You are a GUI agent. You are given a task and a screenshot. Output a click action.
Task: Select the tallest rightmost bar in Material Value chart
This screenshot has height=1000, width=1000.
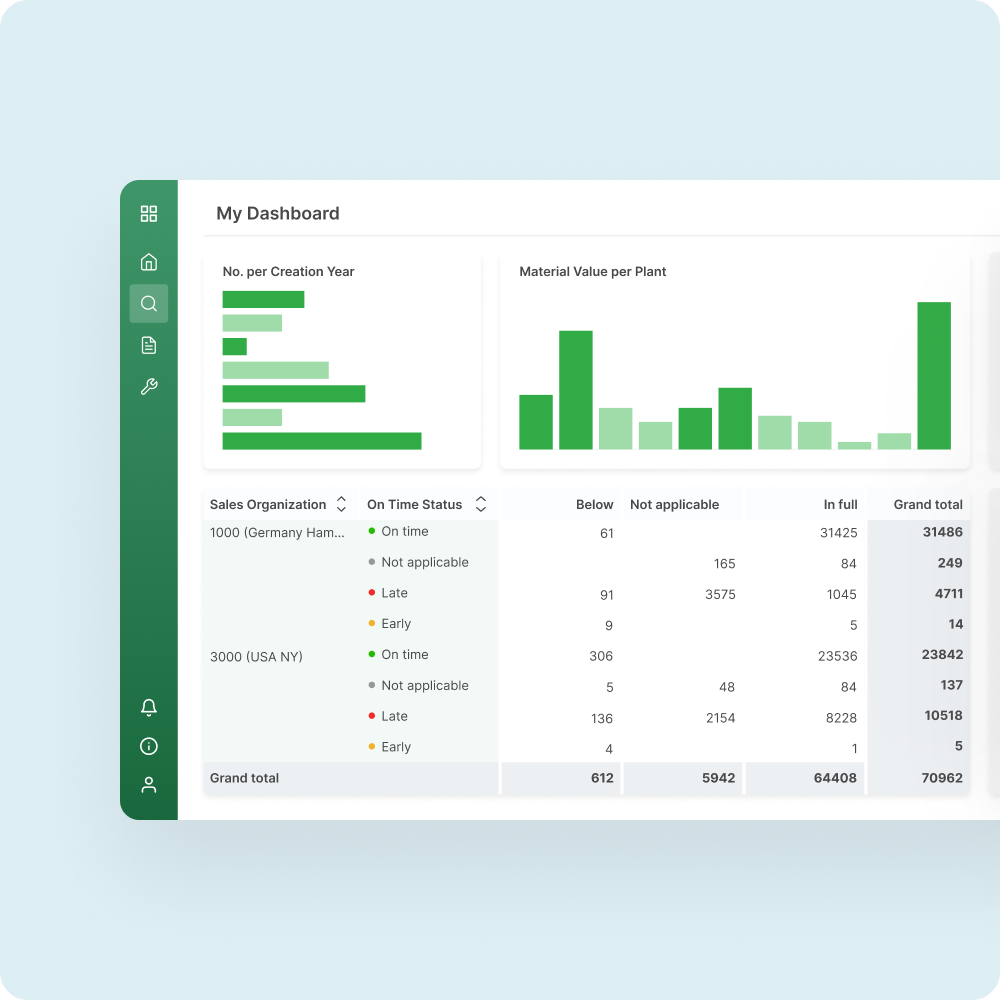coord(934,376)
